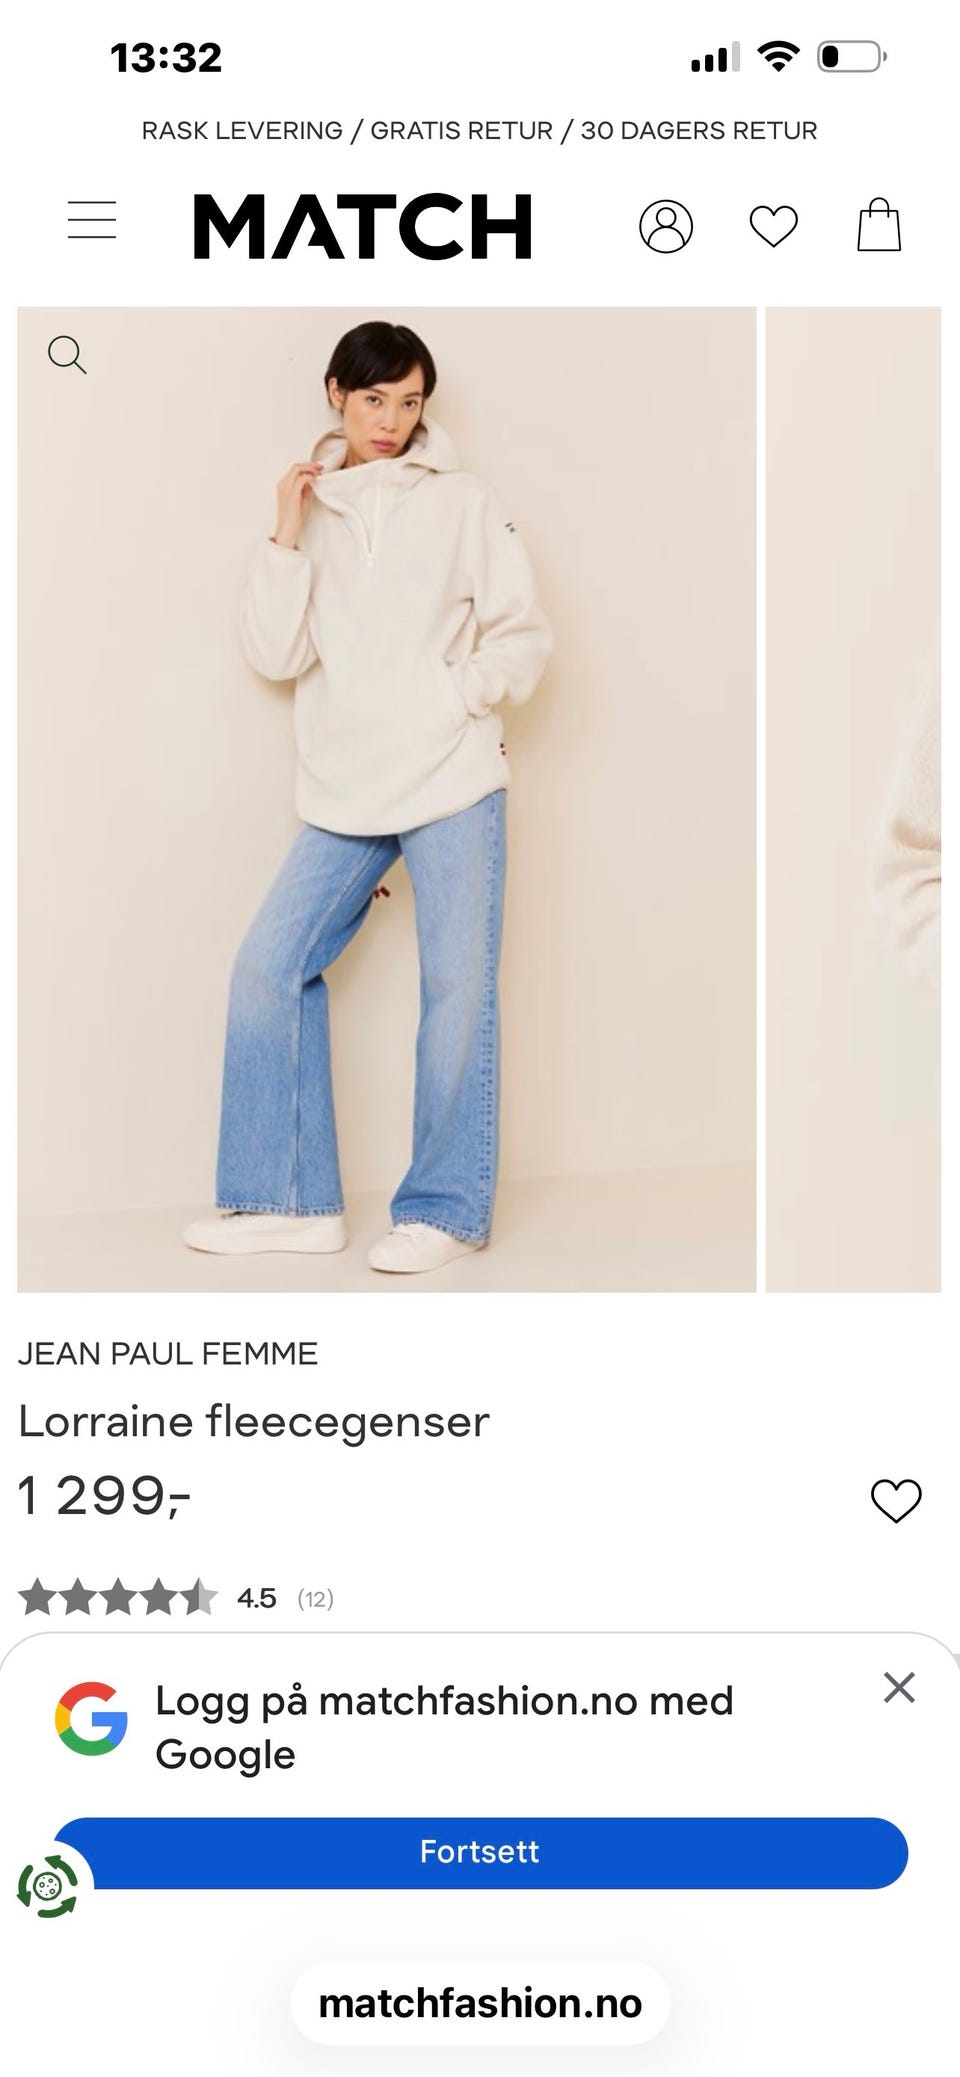Tap the 1 299,- price label
The image size is (960, 2077).
104,1497
